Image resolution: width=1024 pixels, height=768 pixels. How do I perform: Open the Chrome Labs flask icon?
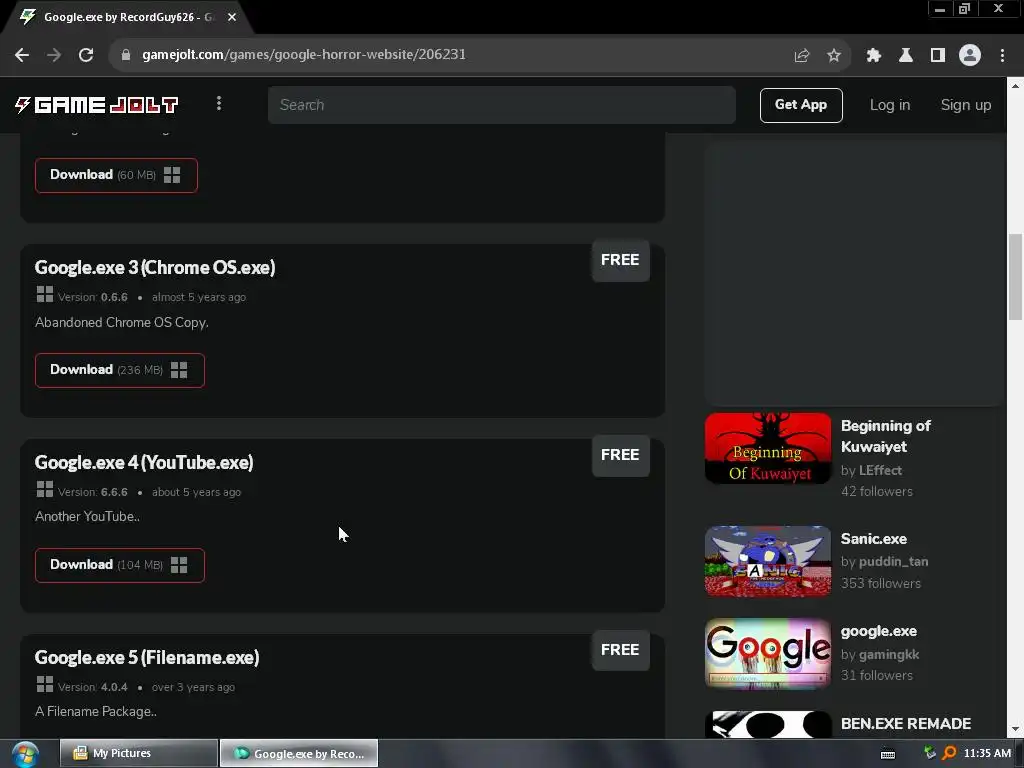(906, 55)
